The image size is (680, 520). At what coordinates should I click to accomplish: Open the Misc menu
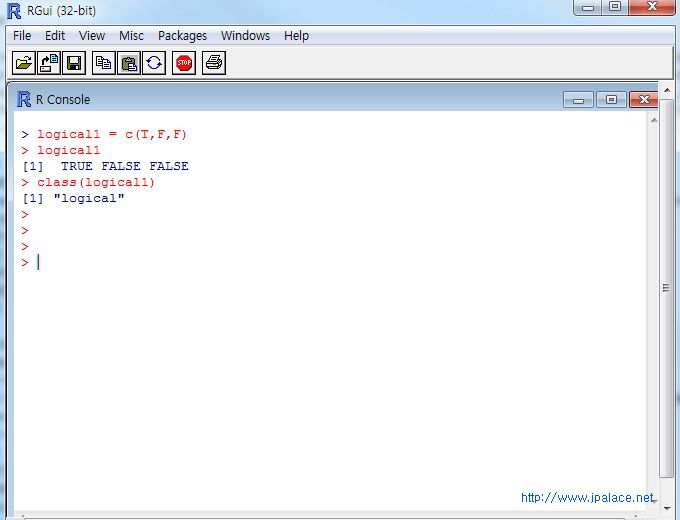(x=131, y=36)
